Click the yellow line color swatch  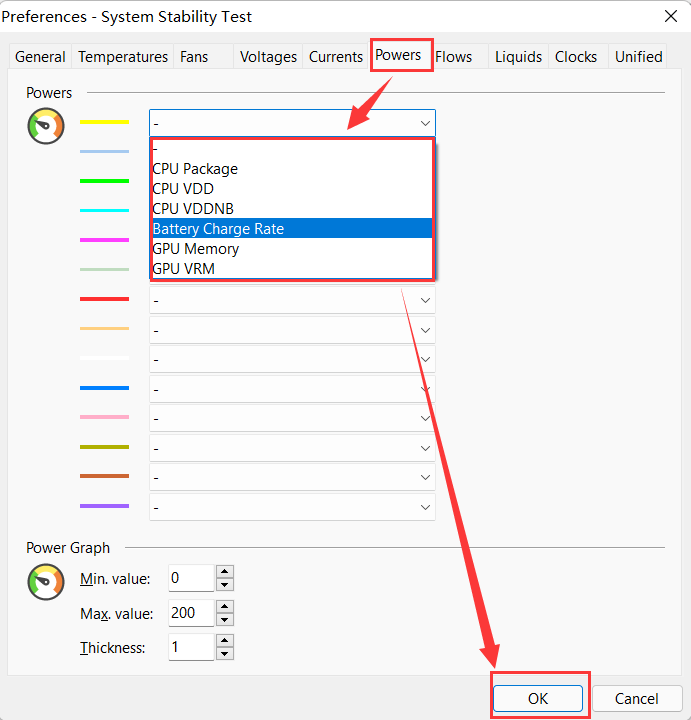104,122
